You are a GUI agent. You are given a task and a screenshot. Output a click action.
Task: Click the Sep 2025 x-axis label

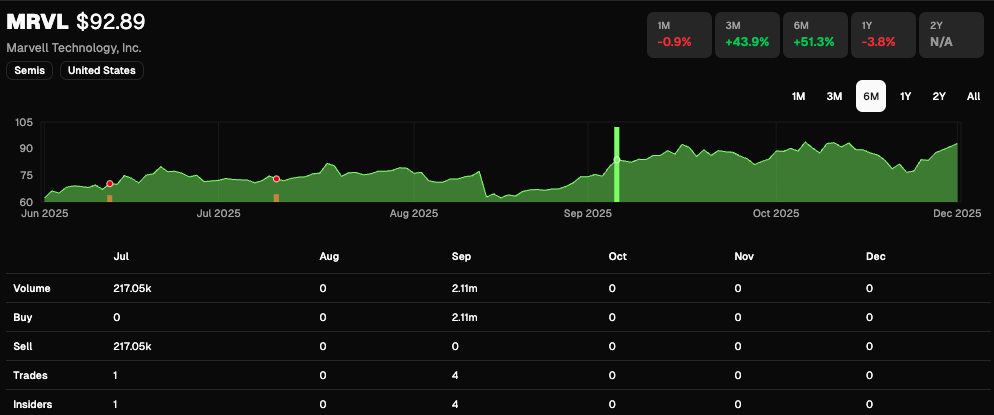[x=588, y=214]
